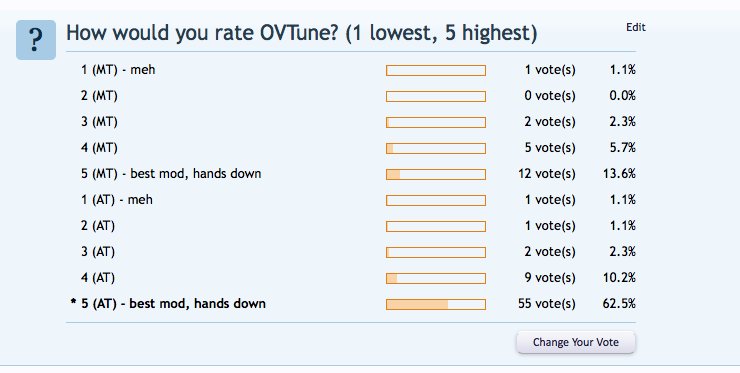Viewport: 740px width, 373px height.
Task: Click the '12 vote(s)' count text
Action: point(547,174)
